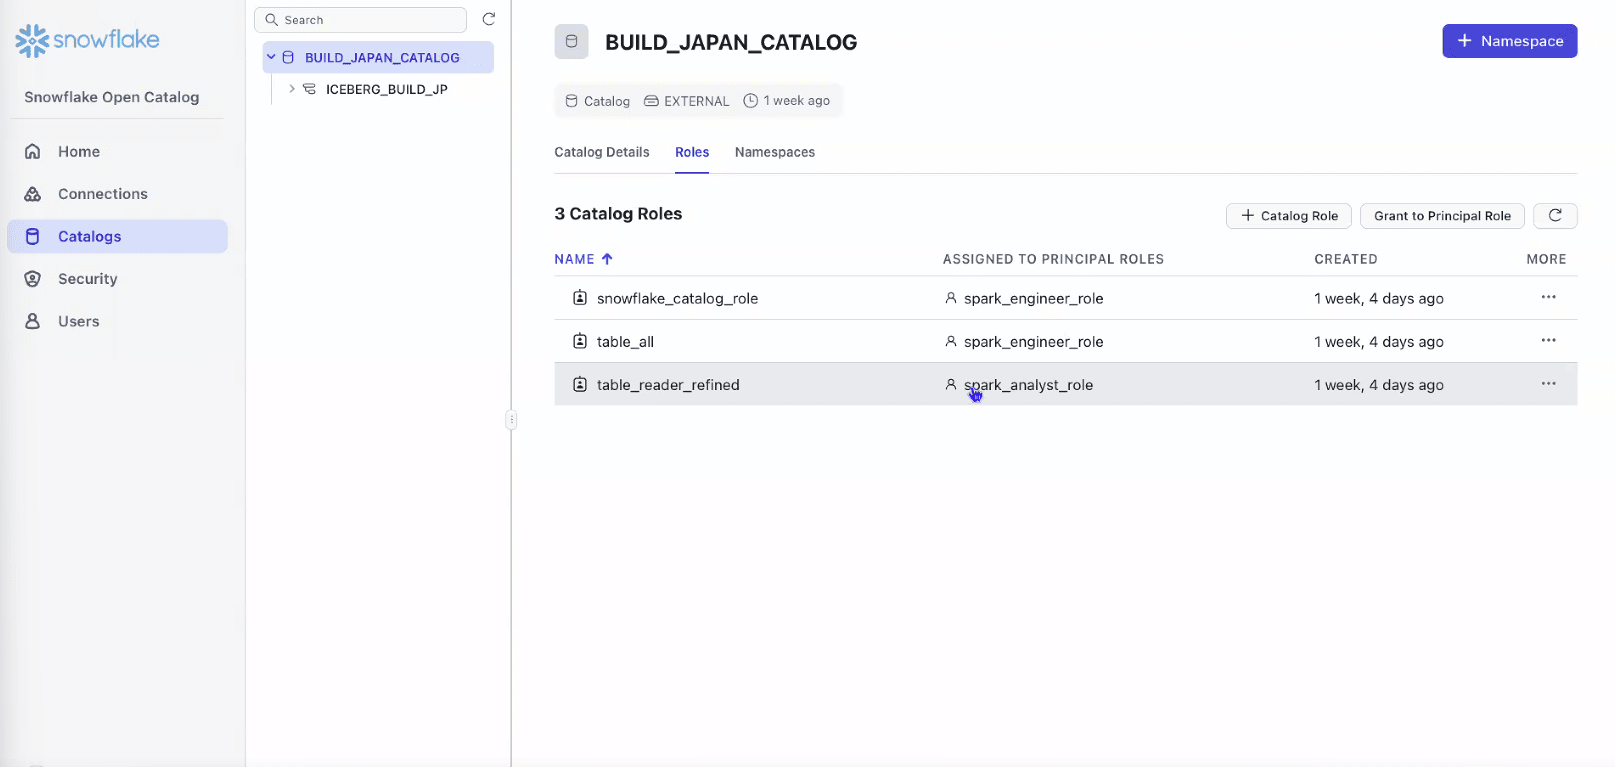Click the NAME sort arrow icon

click(x=607, y=259)
